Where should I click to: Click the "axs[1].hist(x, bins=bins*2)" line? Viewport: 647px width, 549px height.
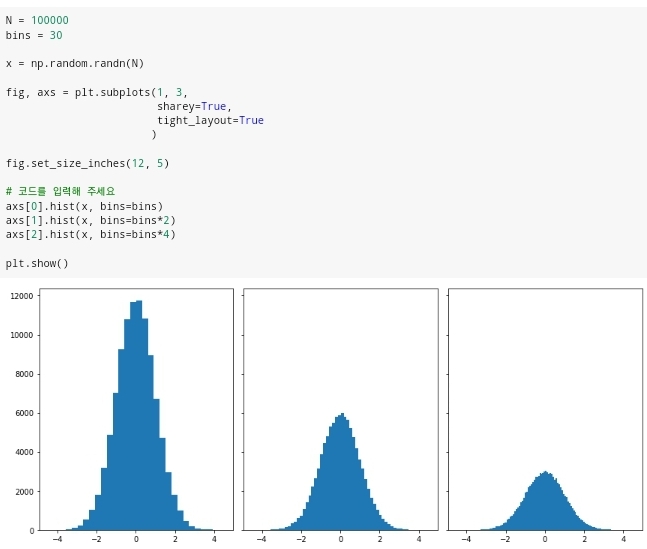(x=91, y=220)
